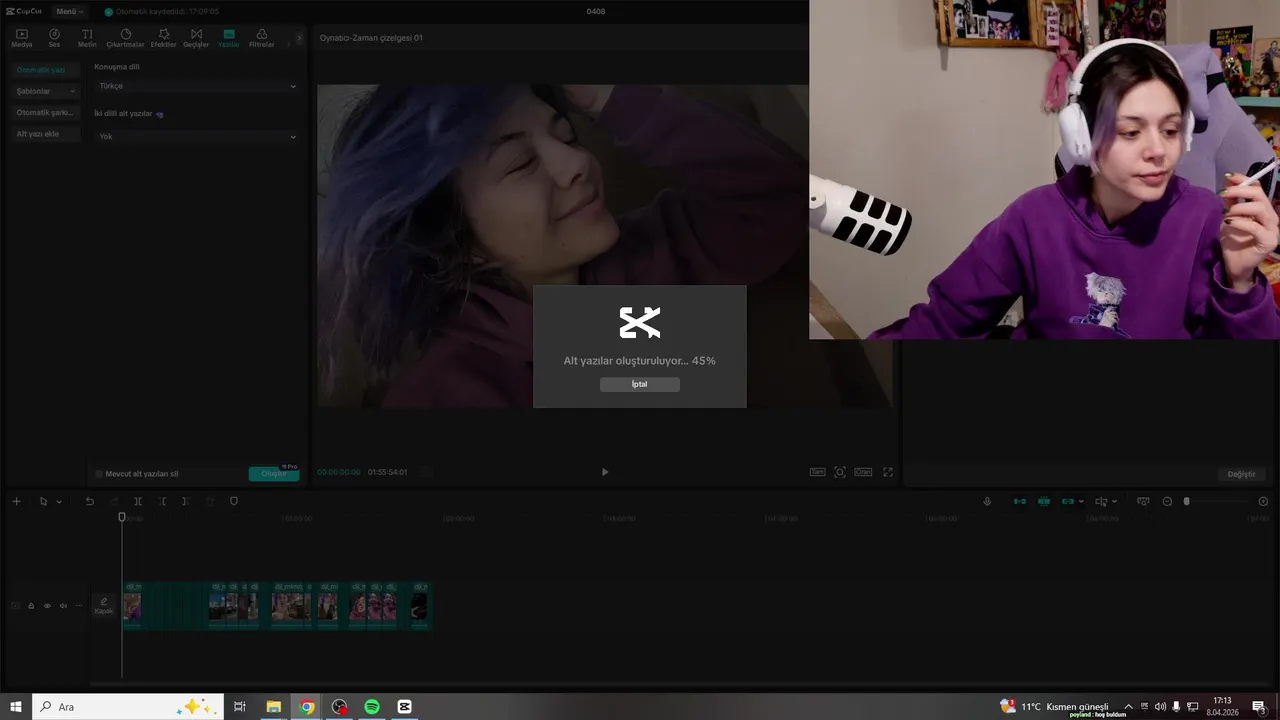
Task: Undo the last action
Action: coord(89,501)
